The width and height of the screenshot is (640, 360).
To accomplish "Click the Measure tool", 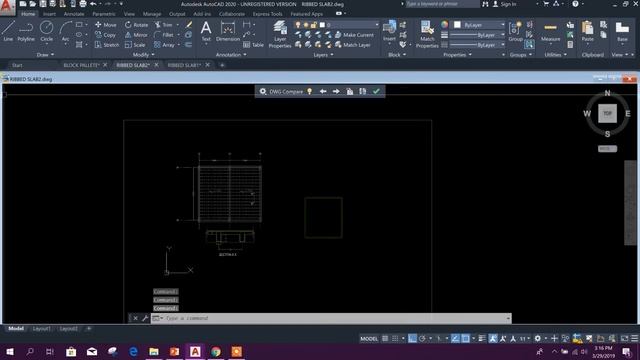I will pyautogui.click(x=551, y=31).
